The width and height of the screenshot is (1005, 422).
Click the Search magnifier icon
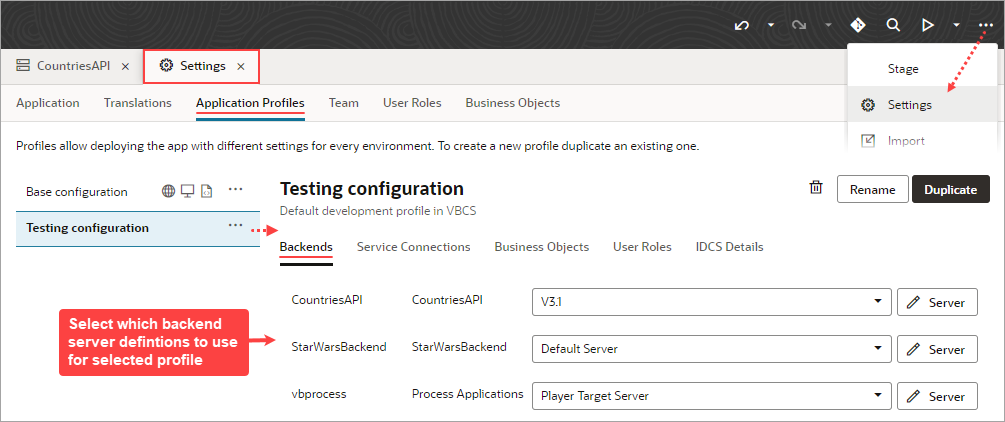click(x=893, y=26)
